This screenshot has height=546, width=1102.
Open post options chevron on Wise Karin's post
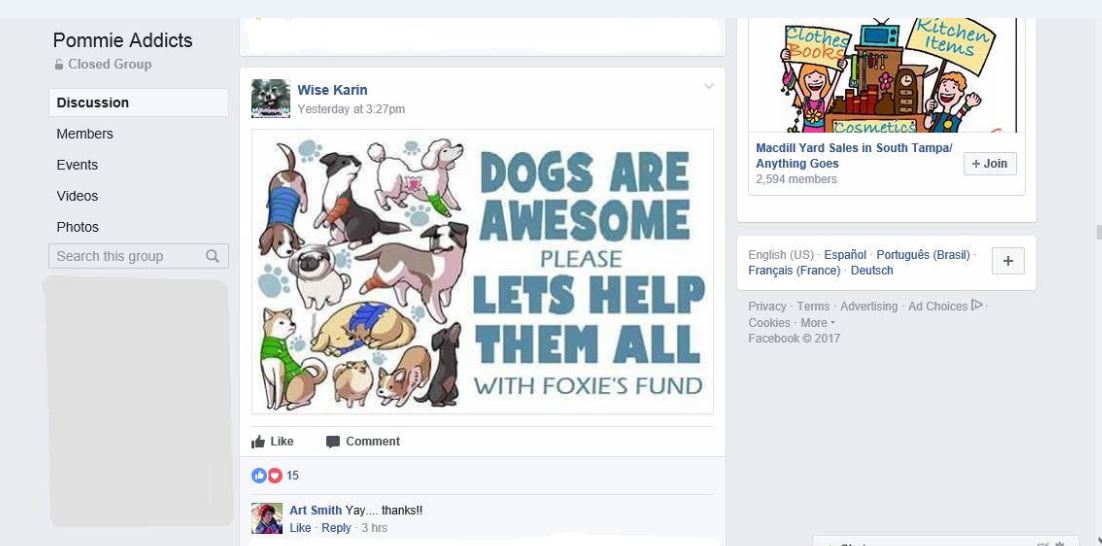pyautogui.click(x=708, y=86)
